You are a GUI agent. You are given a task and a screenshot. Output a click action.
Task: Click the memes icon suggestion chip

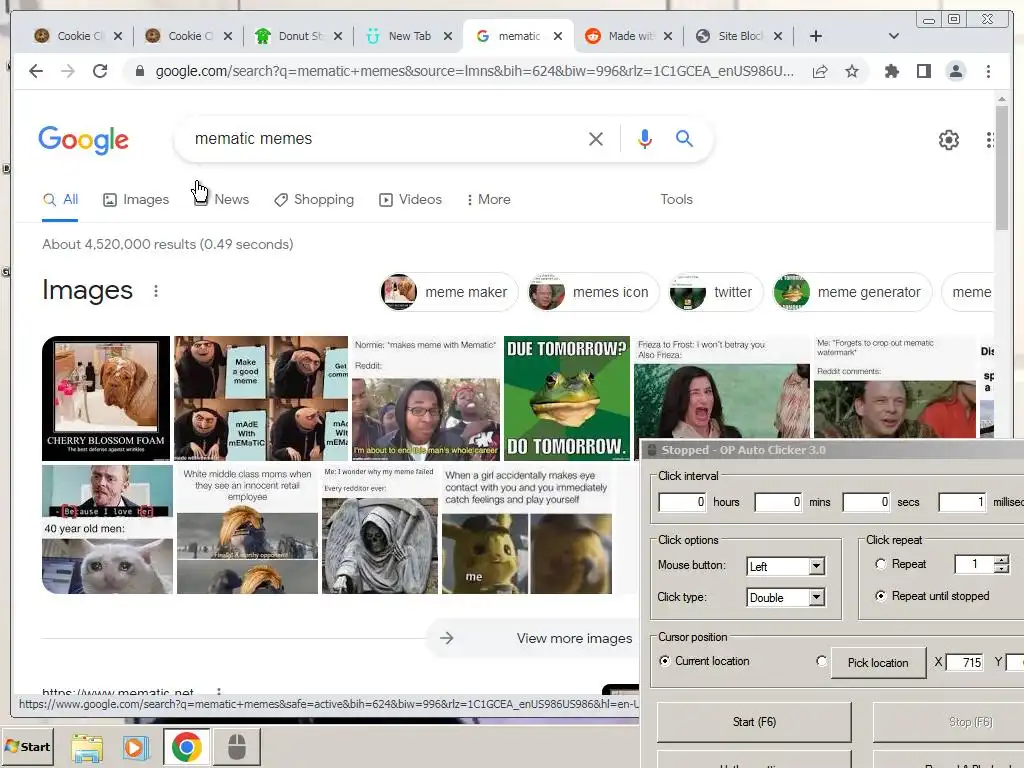coord(593,292)
